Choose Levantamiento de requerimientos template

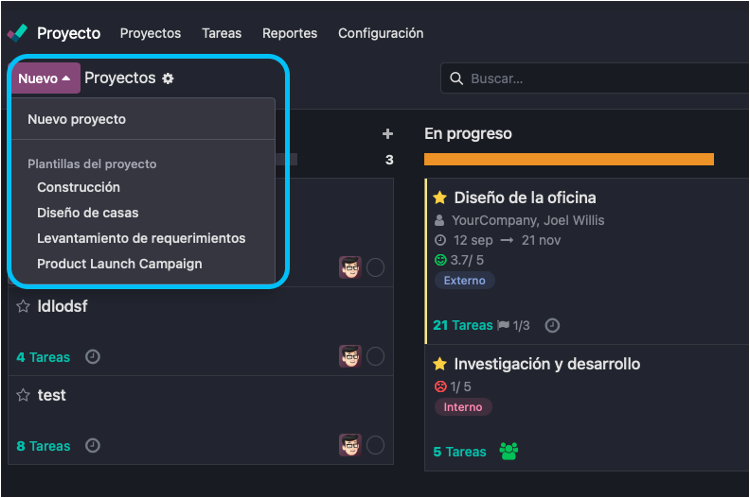(x=143, y=238)
